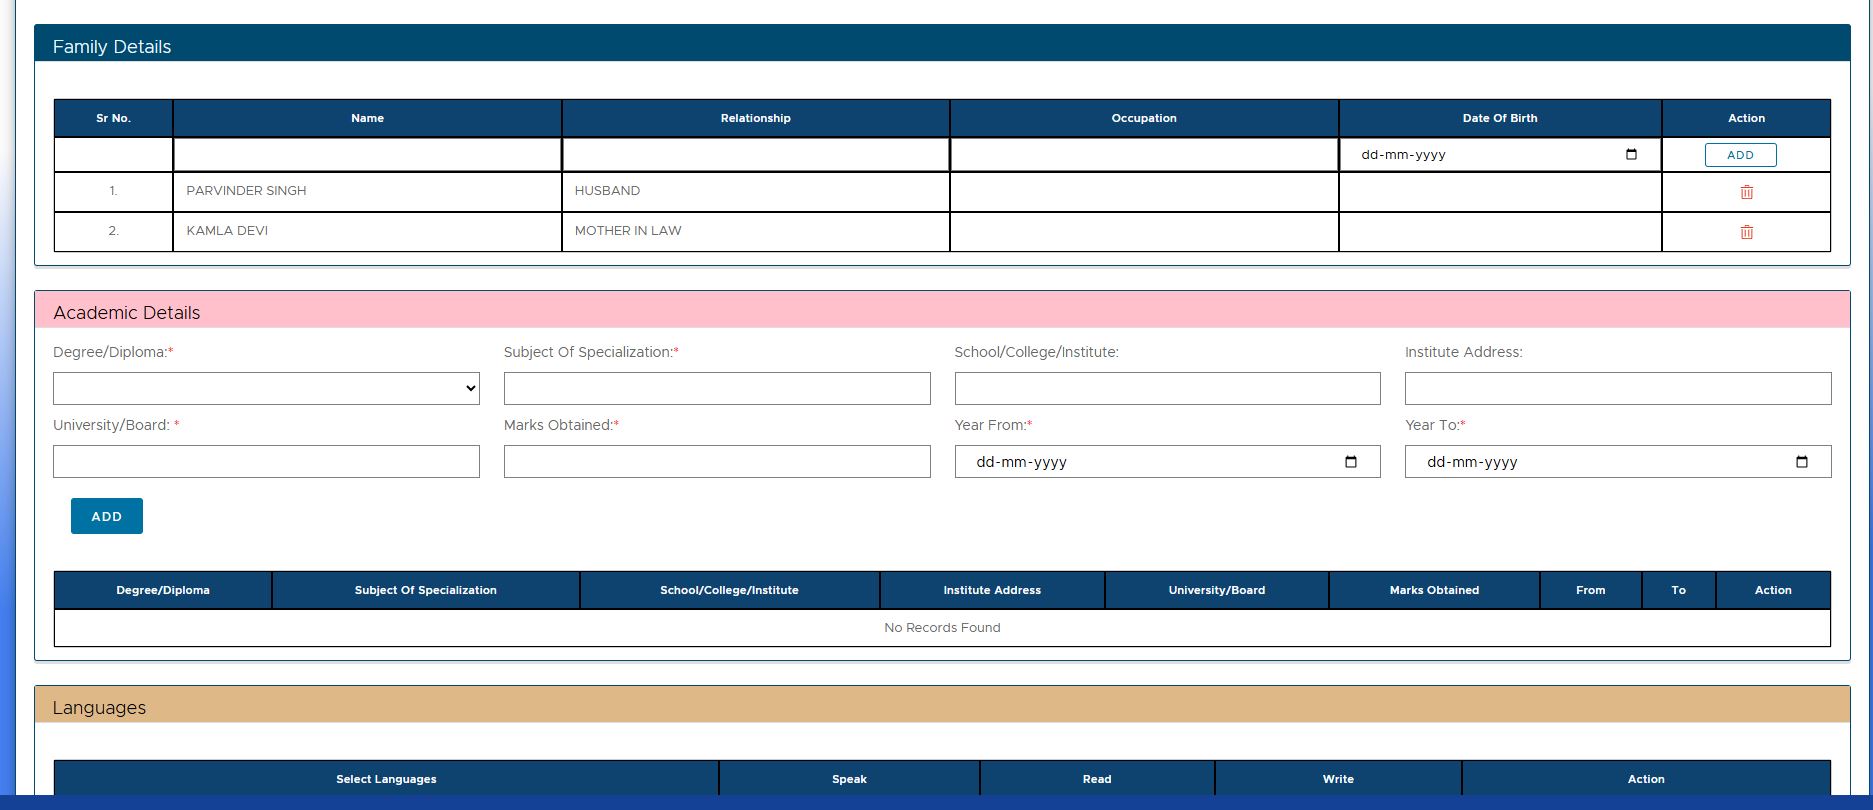Click the HUSBAND relationship cell
This screenshot has width=1873, height=810.
pos(755,191)
